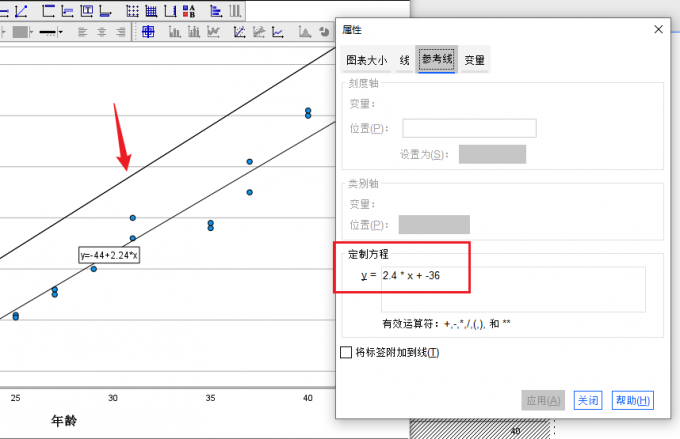Viewport: 680px width, 439px height.
Task: Click the grey fill color swatch
Action: coord(20,32)
